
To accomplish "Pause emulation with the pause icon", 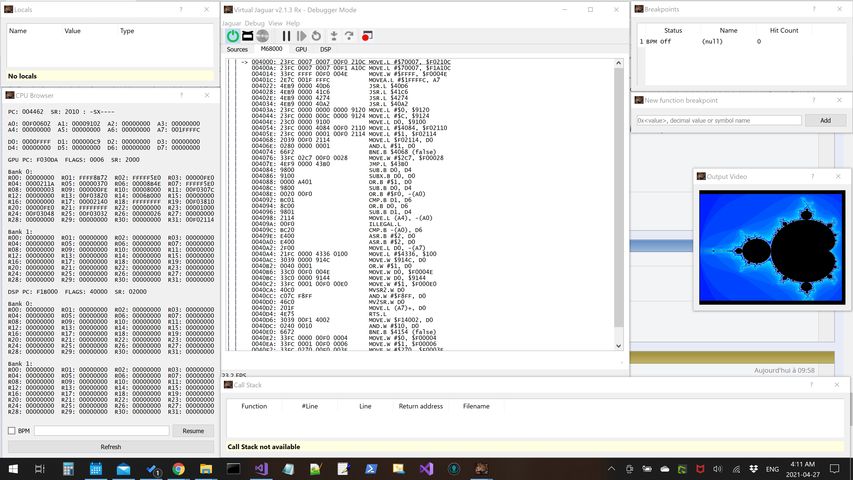I will (x=287, y=36).
